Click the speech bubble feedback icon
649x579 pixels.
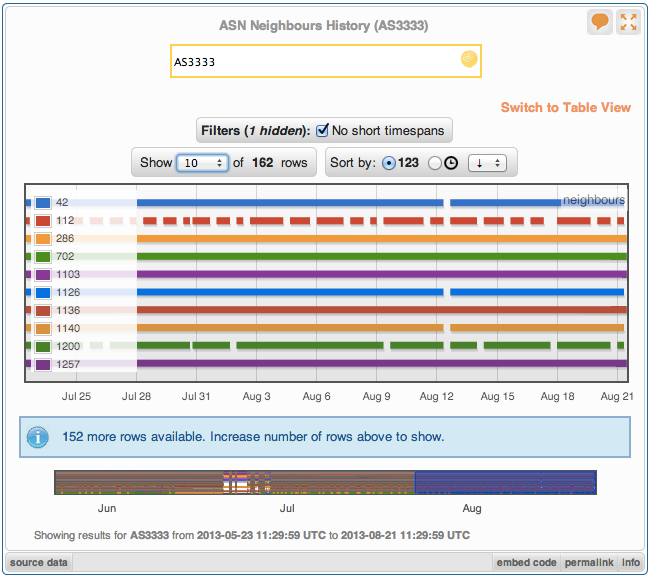click(600, 22)
